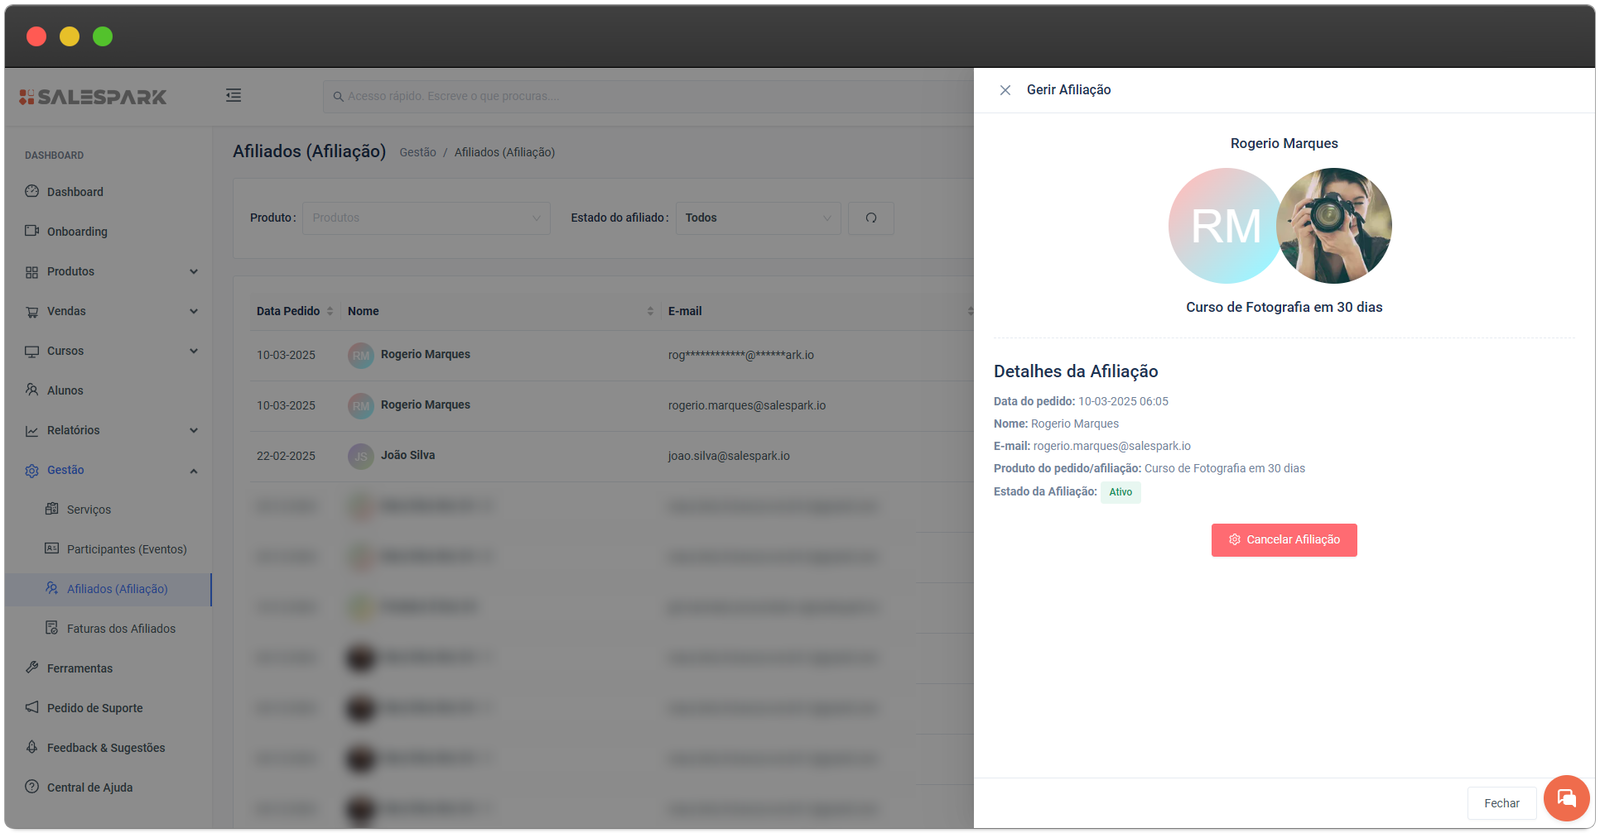Click the Fechar button
Viewport: 1600px width, 833px height.
click(x=1501, y=803)
